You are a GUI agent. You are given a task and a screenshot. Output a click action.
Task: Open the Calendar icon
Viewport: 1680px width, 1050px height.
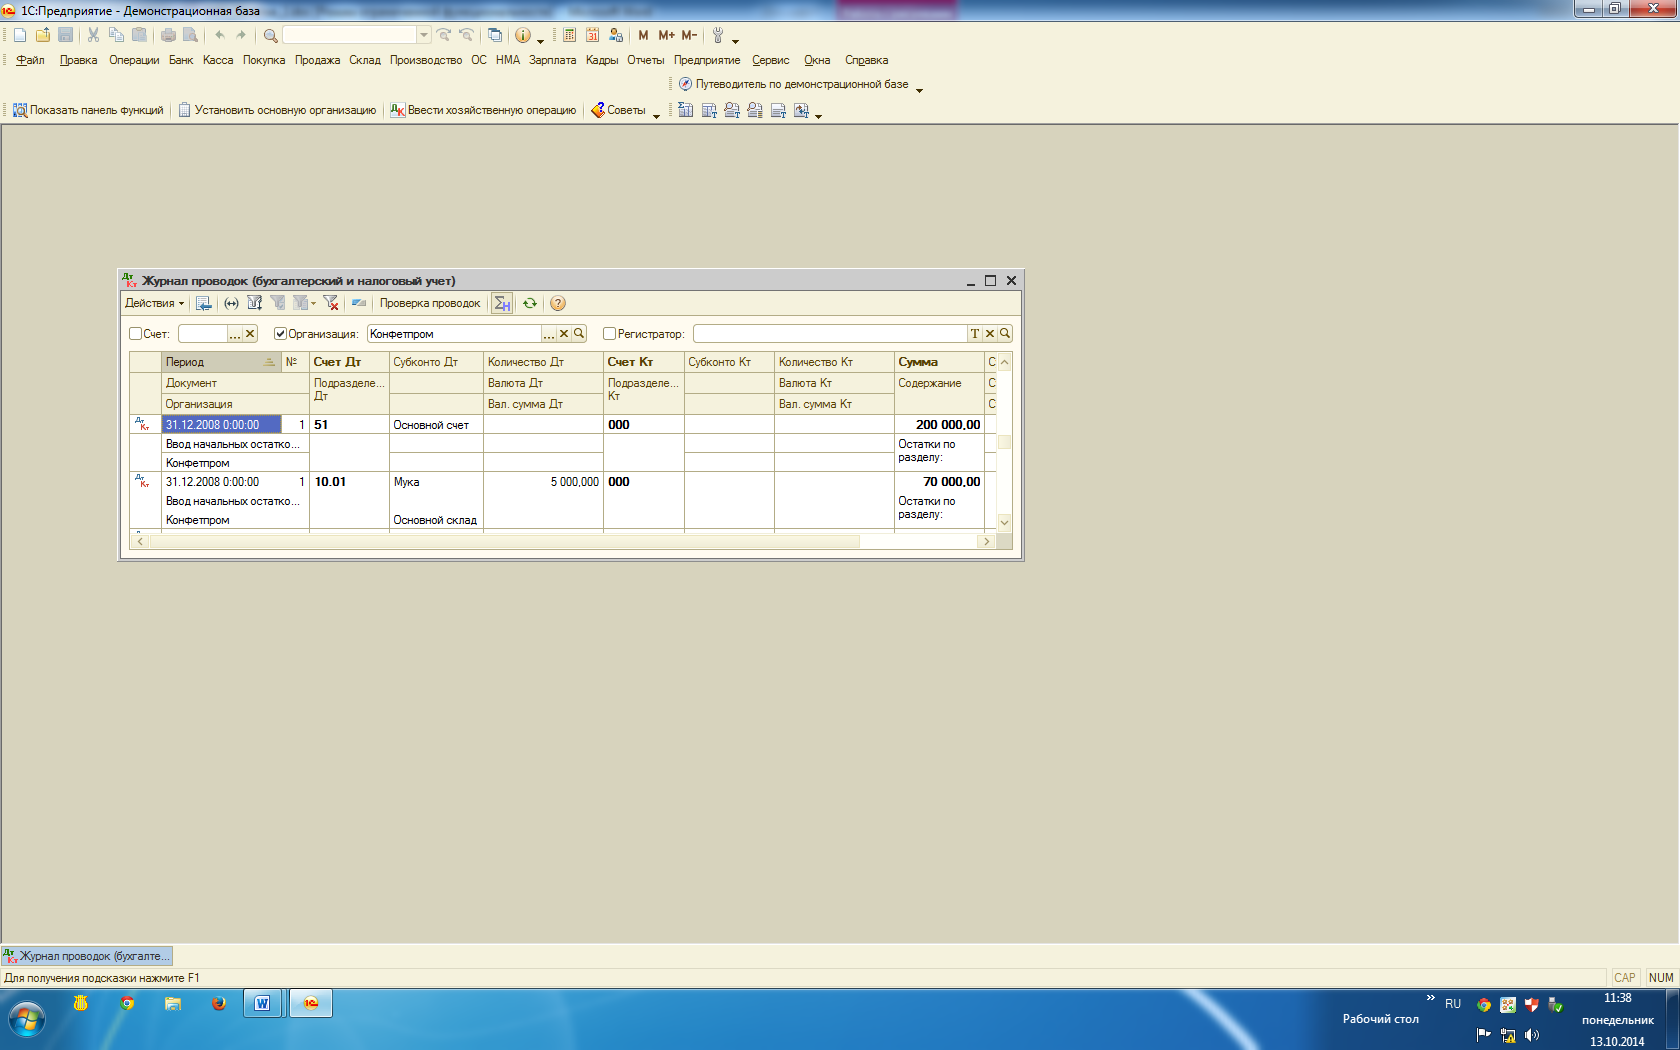tap(592, 35)
